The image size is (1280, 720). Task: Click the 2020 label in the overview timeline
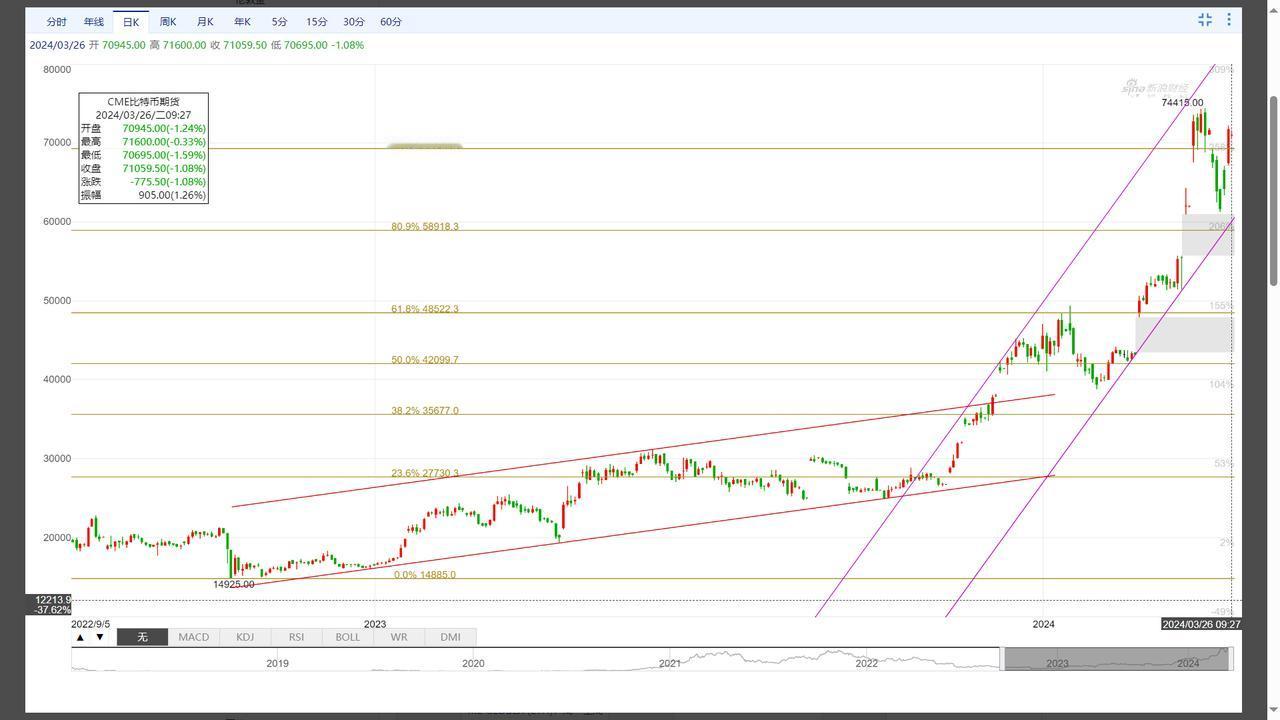click(x=473, y=663)
